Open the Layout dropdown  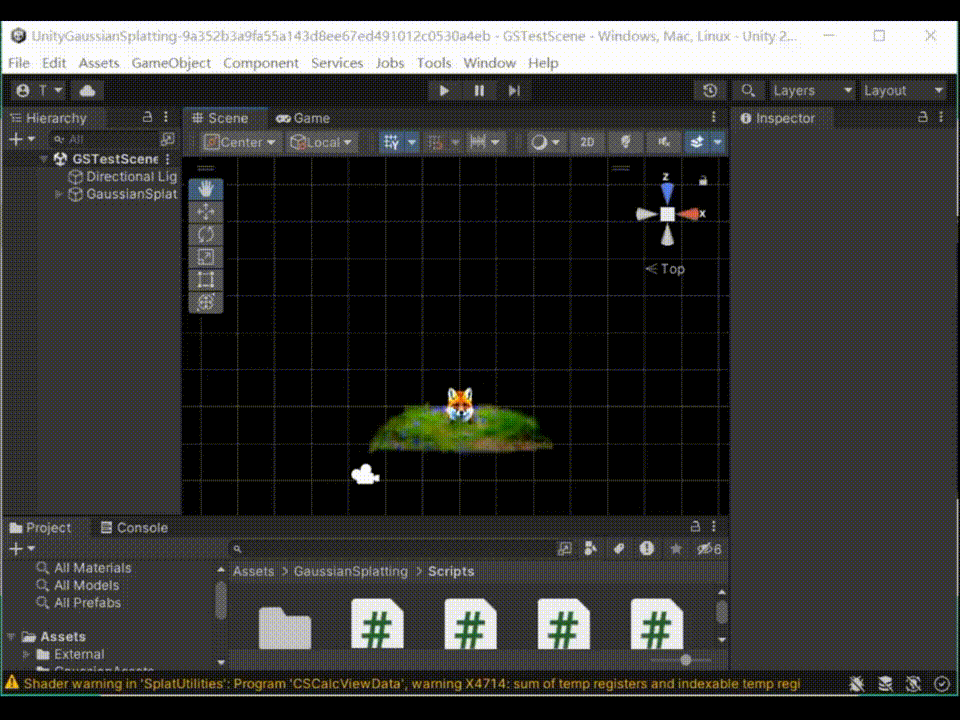[x=903, y=91]
